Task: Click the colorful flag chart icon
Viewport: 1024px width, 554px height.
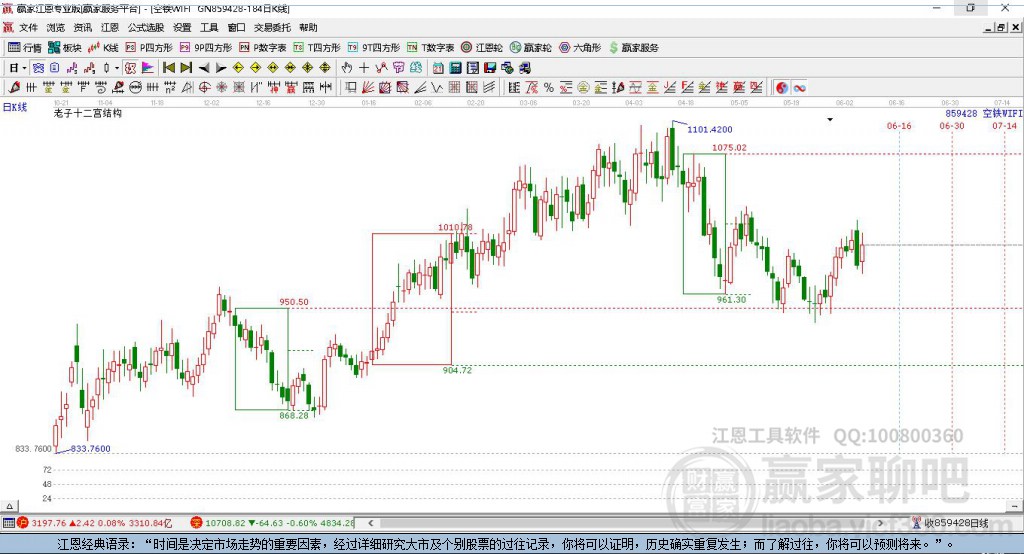Action: coord(148,68)
